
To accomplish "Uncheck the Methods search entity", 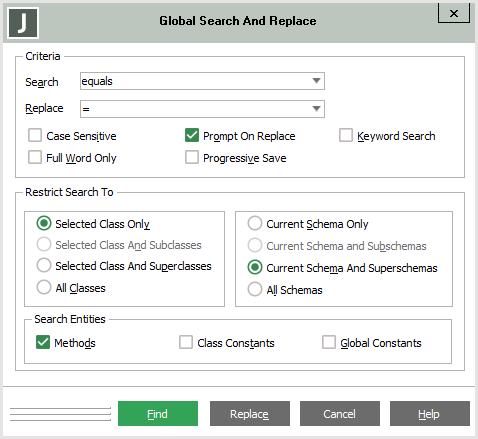I will point(43,342).
